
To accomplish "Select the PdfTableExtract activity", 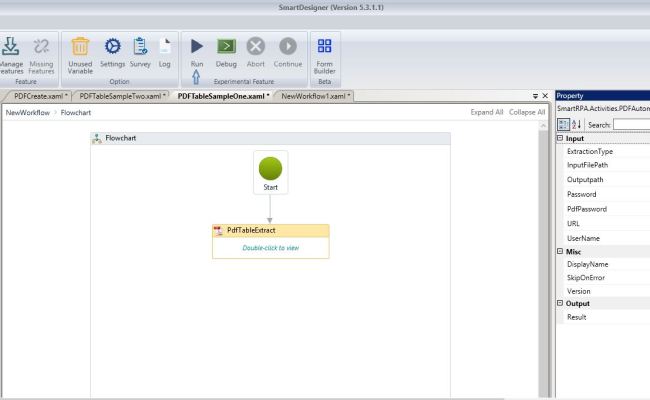I will 271,242.
